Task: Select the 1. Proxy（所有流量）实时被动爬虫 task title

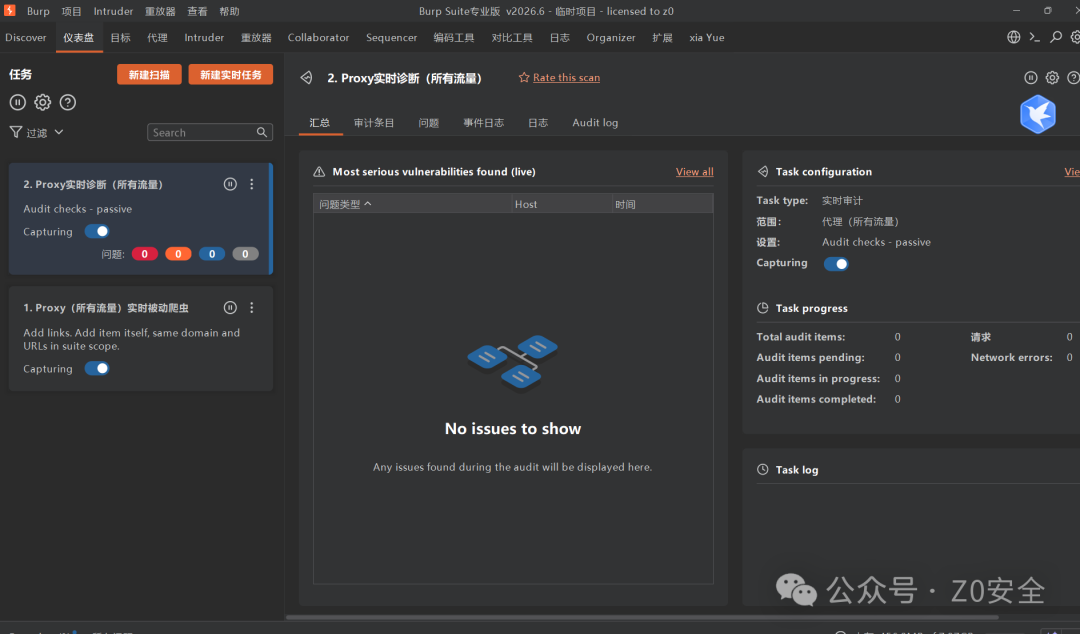Action: tap(106, 308)
